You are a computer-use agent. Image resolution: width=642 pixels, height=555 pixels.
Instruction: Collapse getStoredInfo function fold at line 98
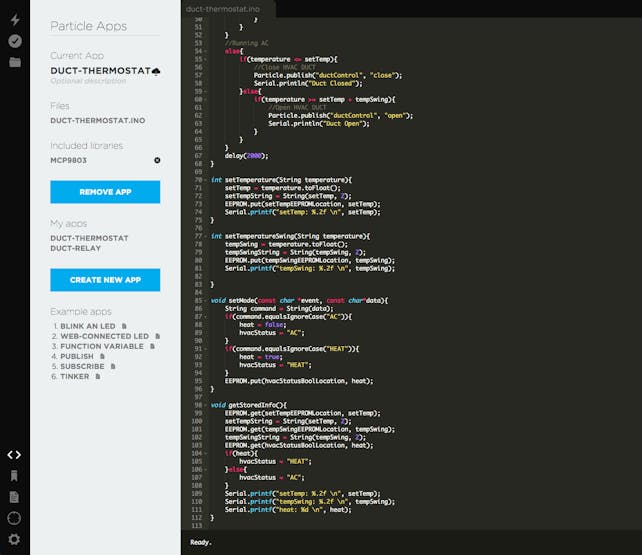[x=206, y=405]
